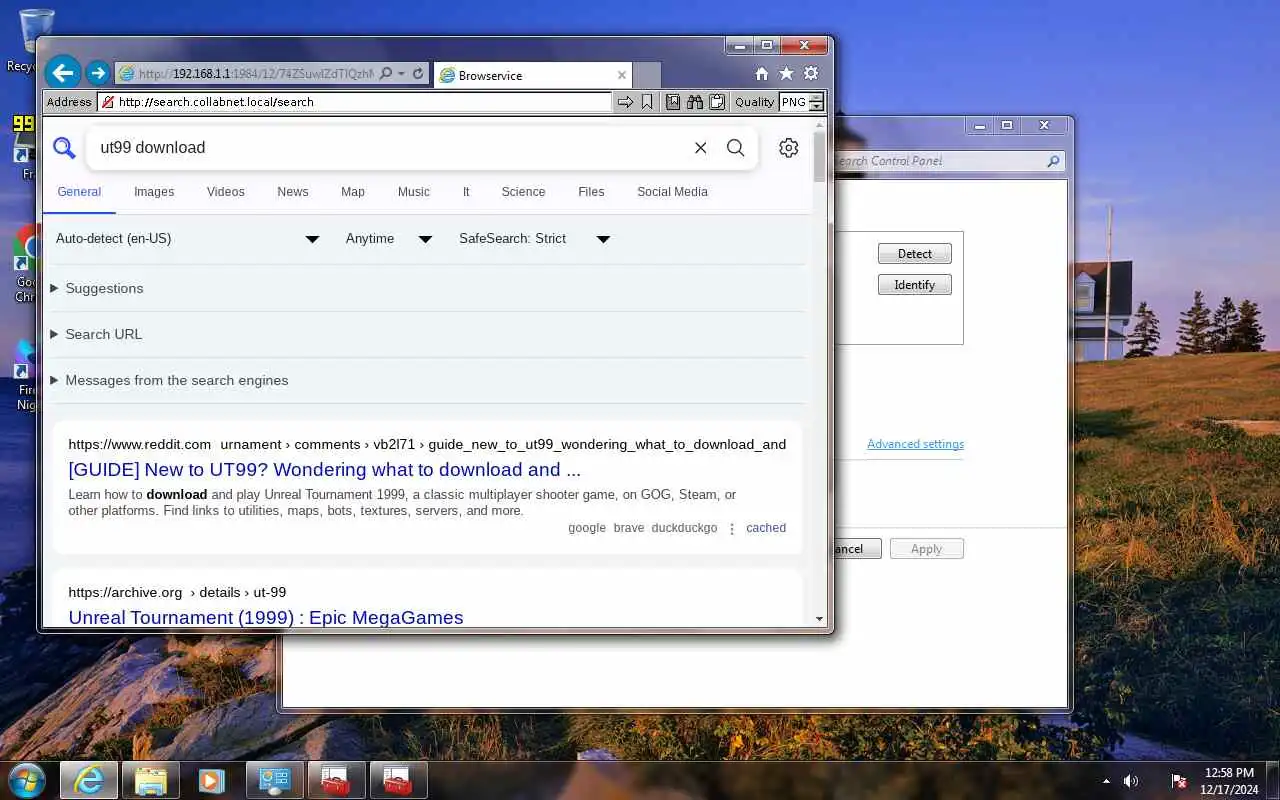Open the IE Home page icon
The height and width of the screenshot is (800, 1280).
pos(762,74)
